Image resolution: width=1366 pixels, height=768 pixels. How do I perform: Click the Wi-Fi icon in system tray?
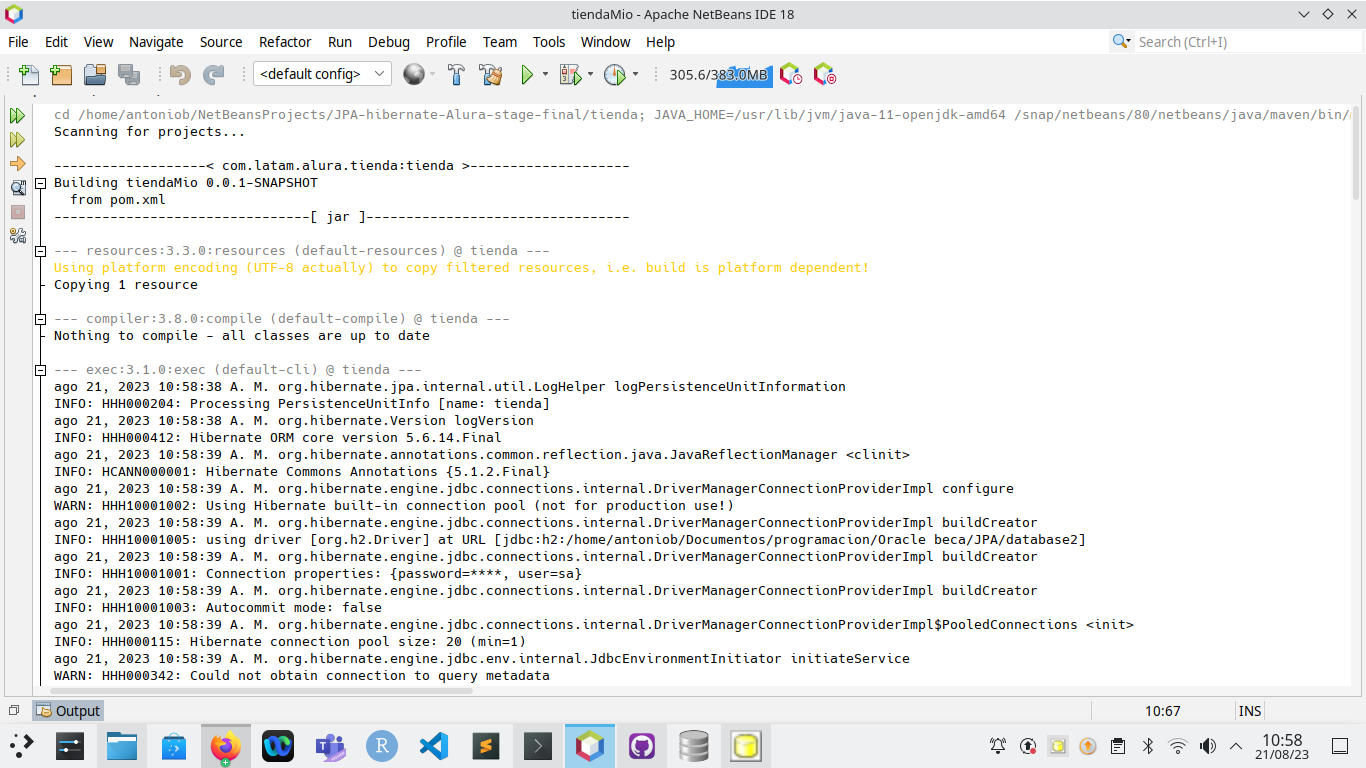1178,746
